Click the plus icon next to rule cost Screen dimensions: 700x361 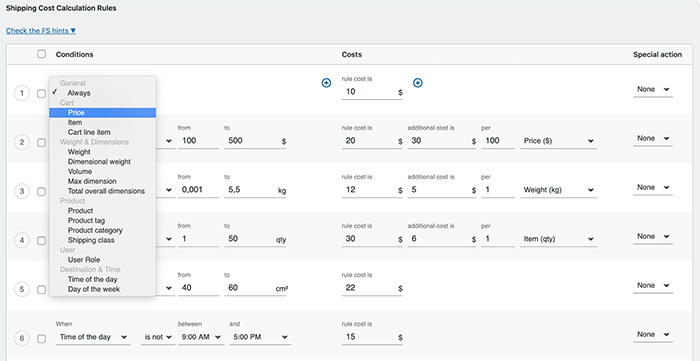[x=417, y=83]
